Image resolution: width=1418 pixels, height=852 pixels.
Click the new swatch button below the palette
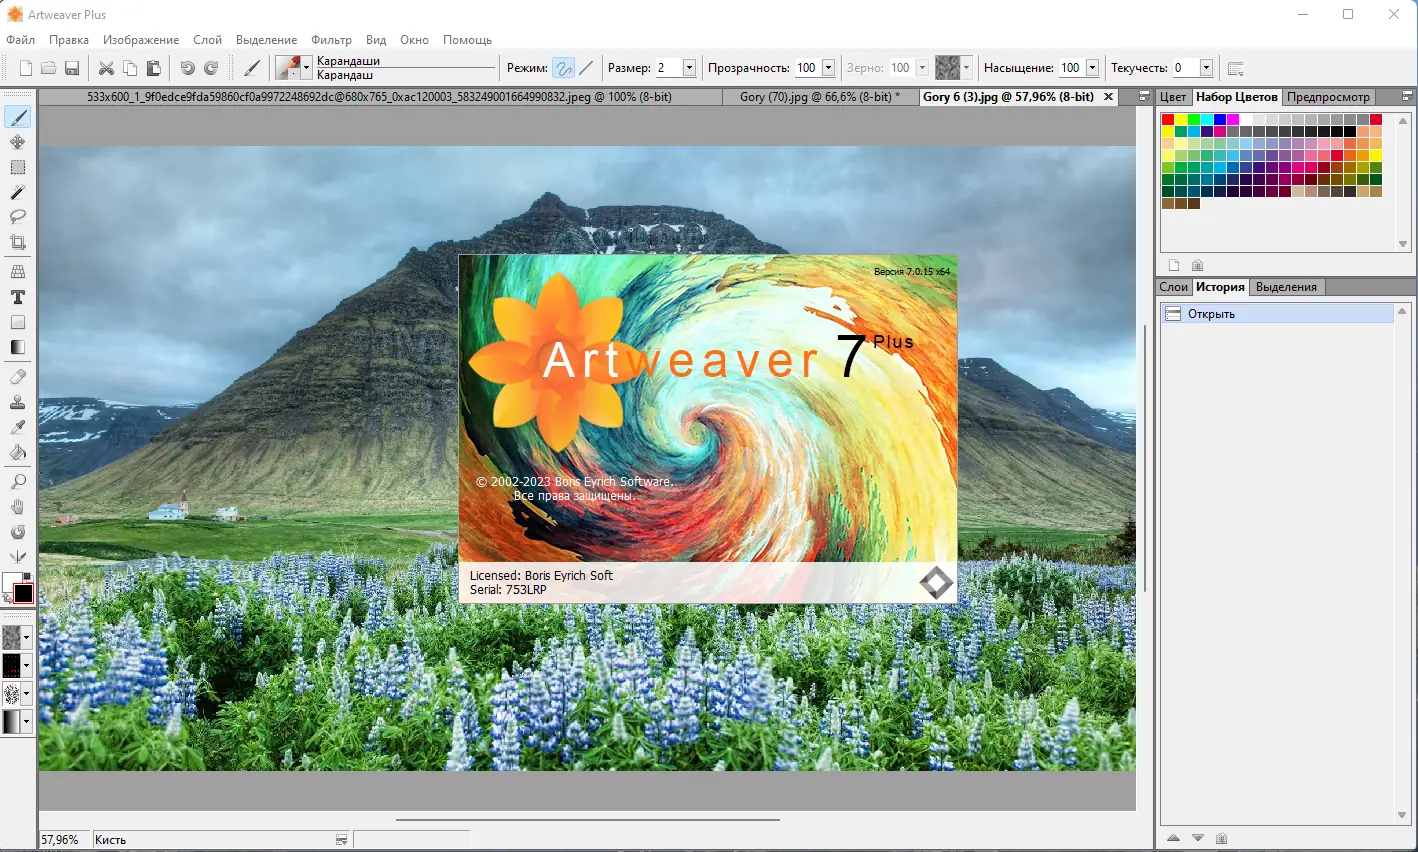1172,264
